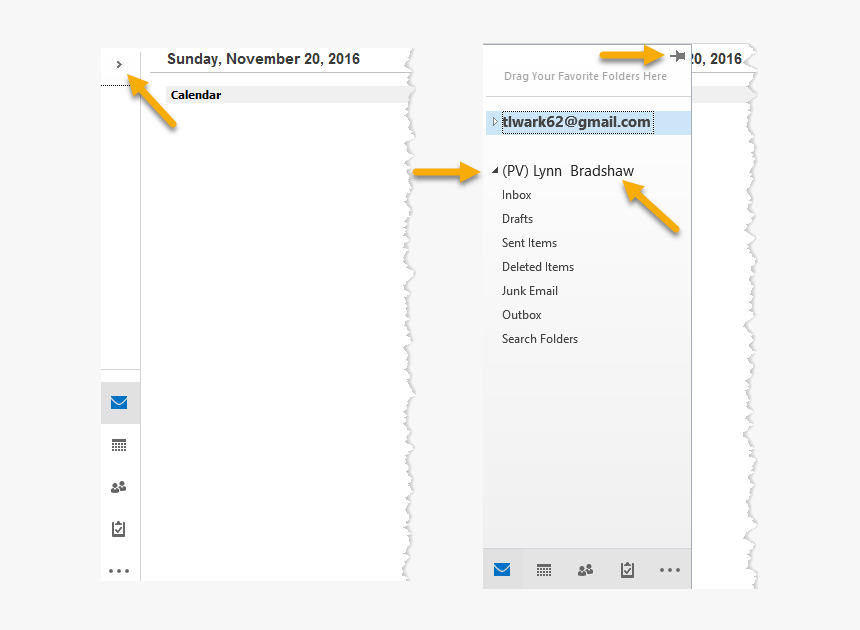
Task: Click the three-dot overflow in the expanded pane's bottom bar
Action: [670, 570]
